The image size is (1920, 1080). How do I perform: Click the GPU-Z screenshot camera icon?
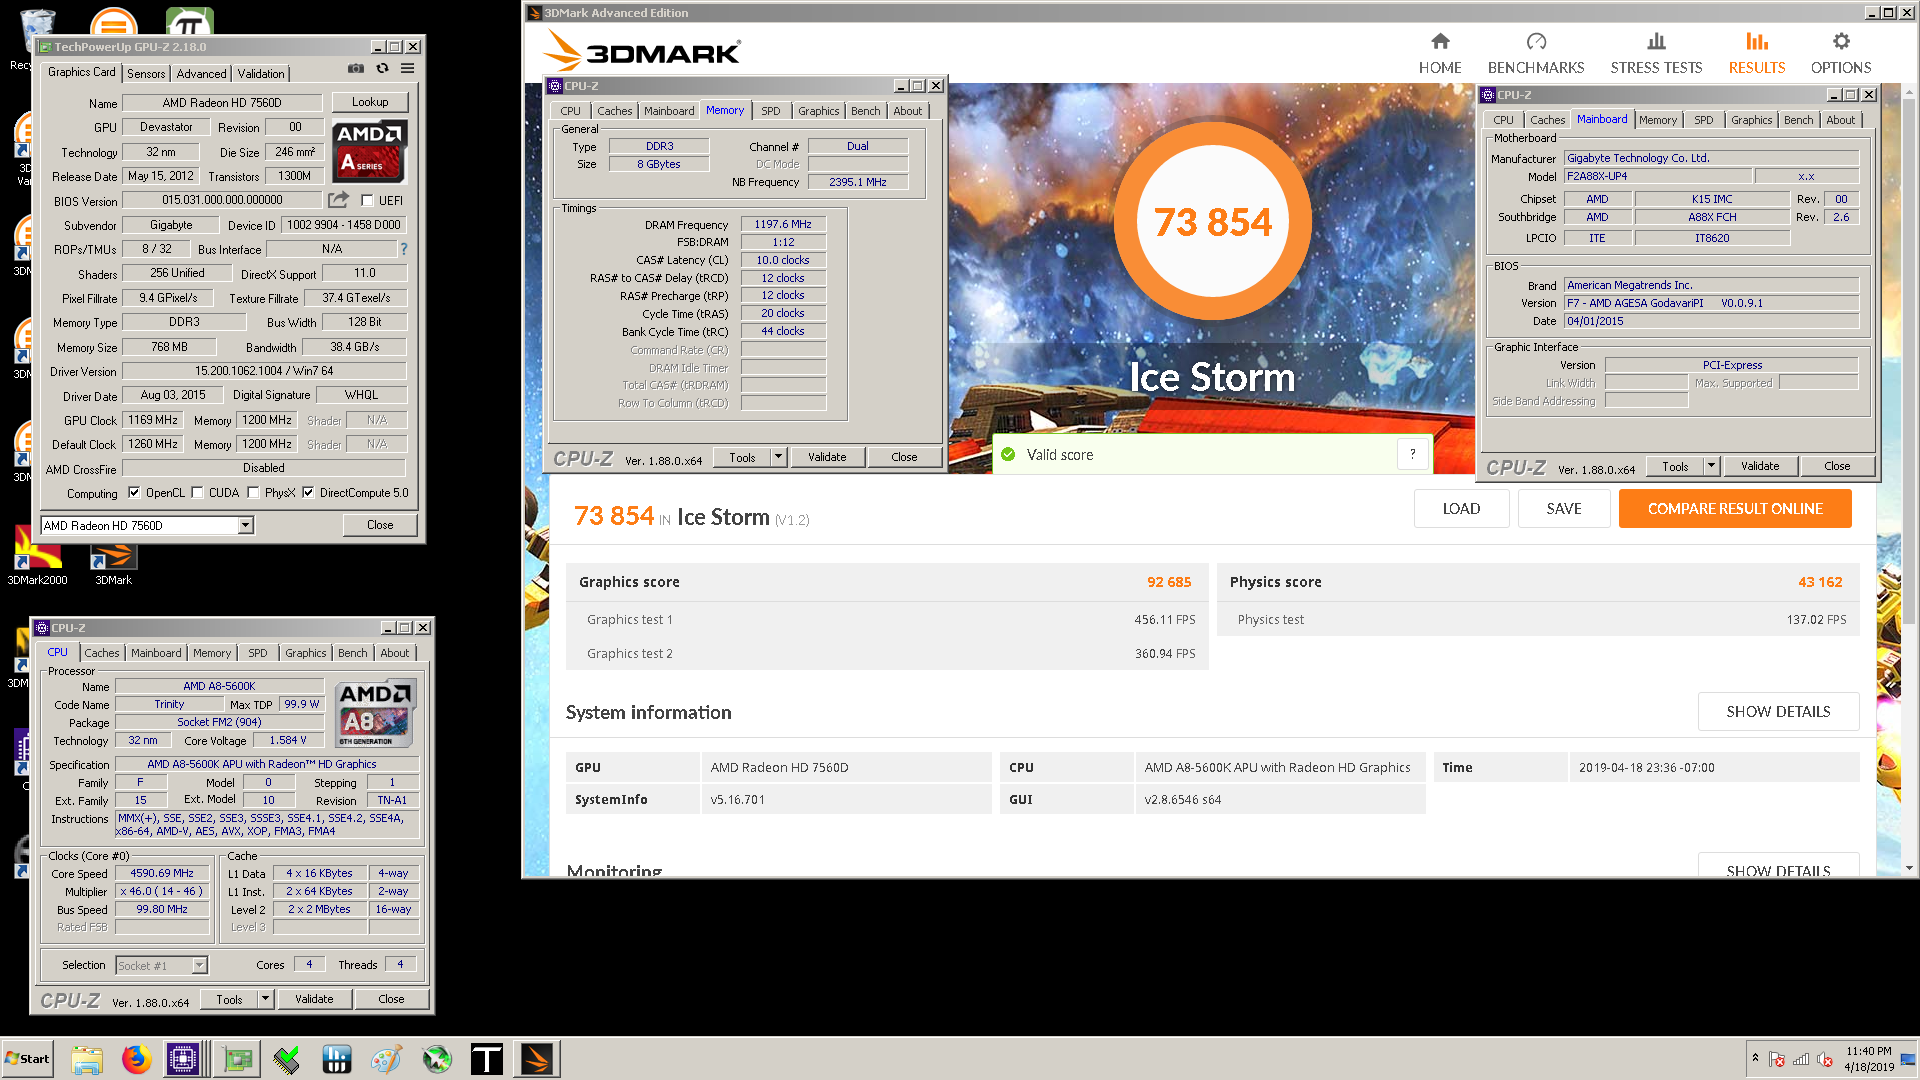coord(355,69)
